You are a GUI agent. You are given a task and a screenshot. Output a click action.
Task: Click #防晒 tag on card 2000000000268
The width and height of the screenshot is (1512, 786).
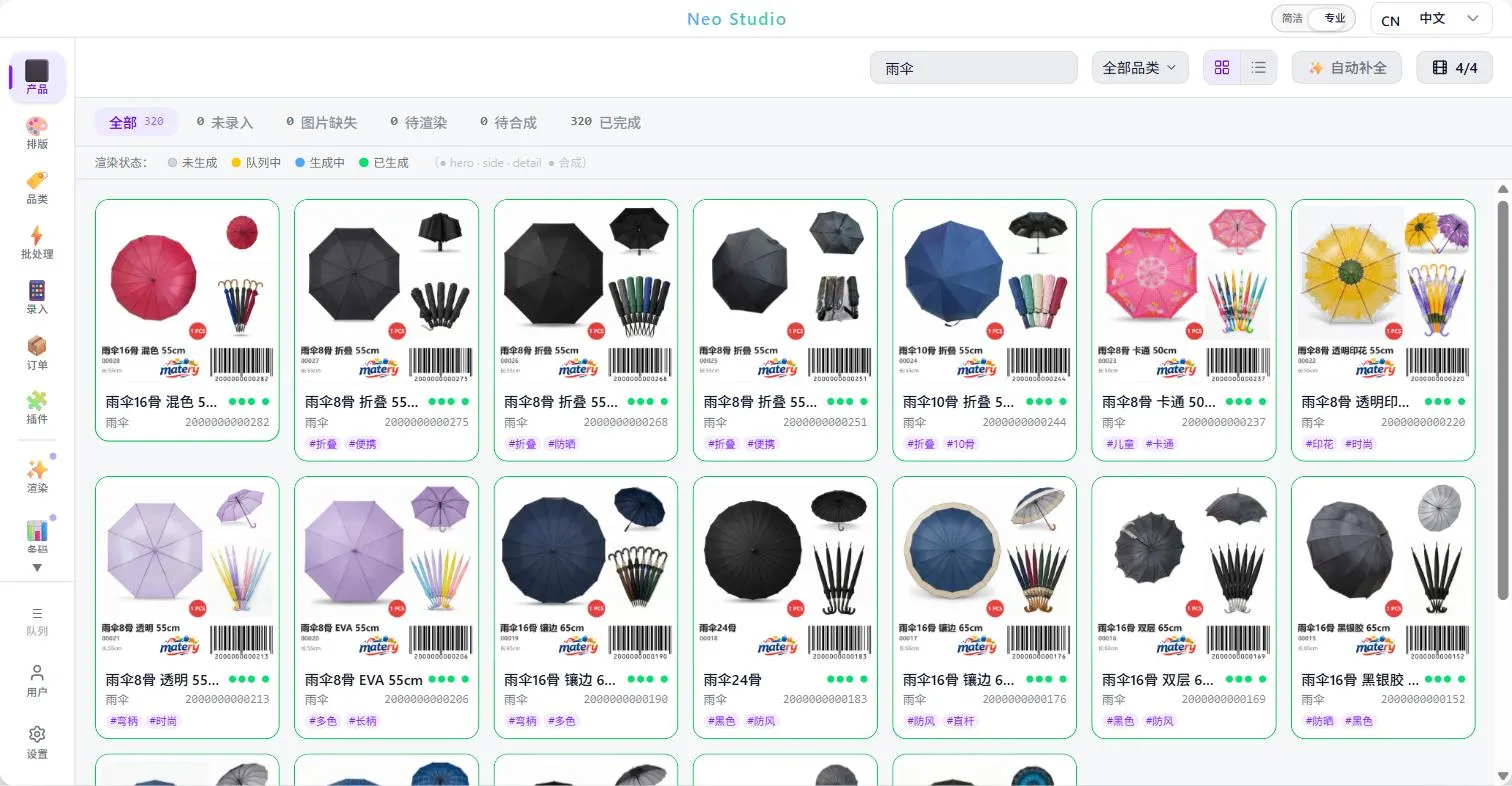pos(563,444)
